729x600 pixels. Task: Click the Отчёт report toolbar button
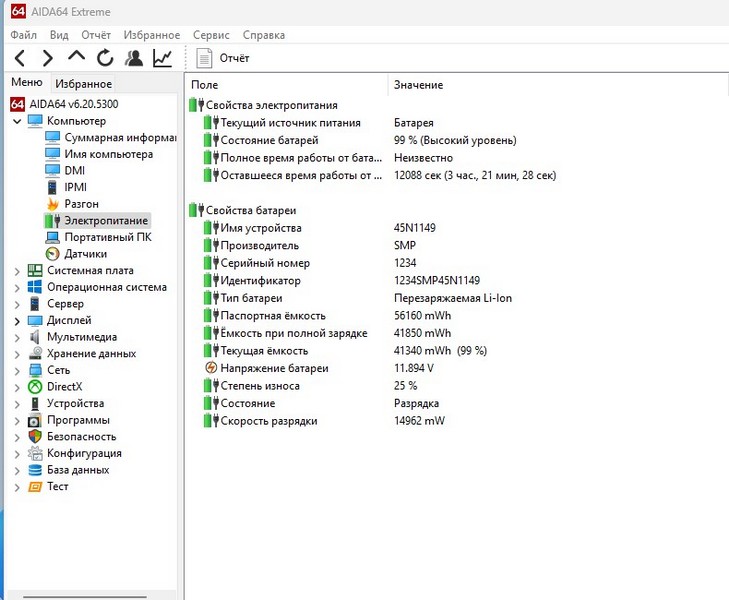pyautogui.click(x=223, y=58)
